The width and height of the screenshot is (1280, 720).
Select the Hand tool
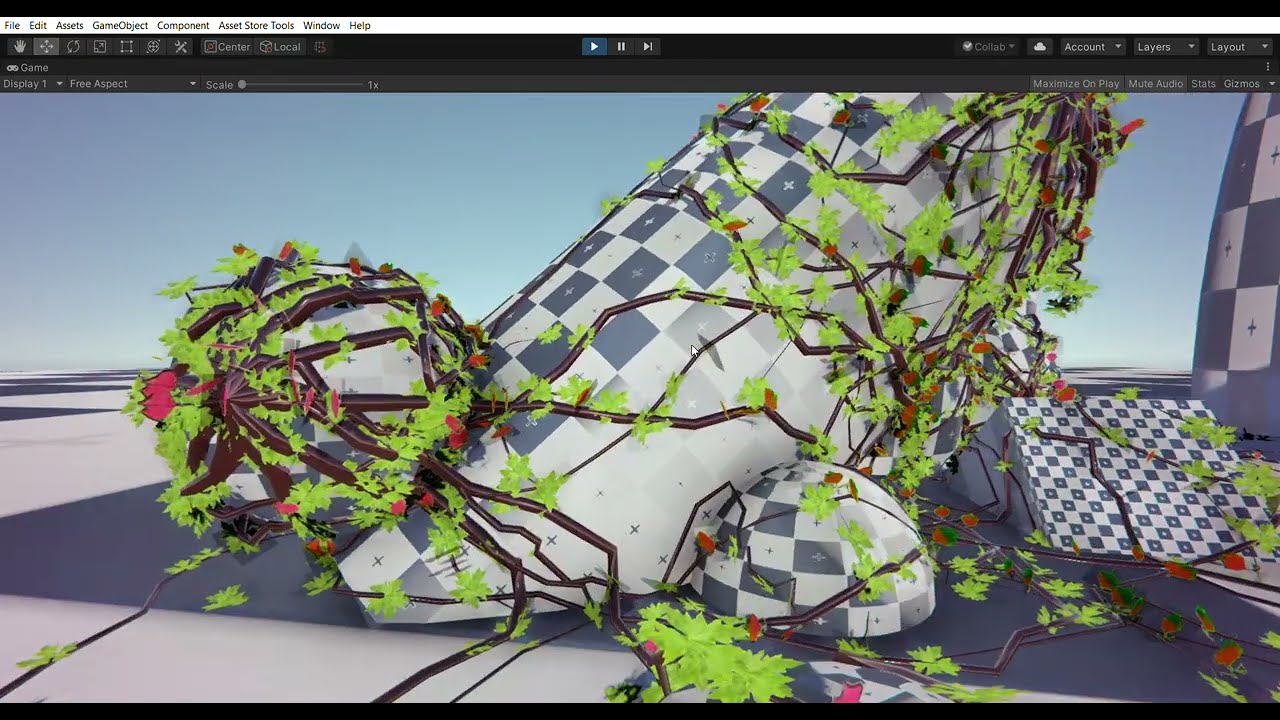19,47
